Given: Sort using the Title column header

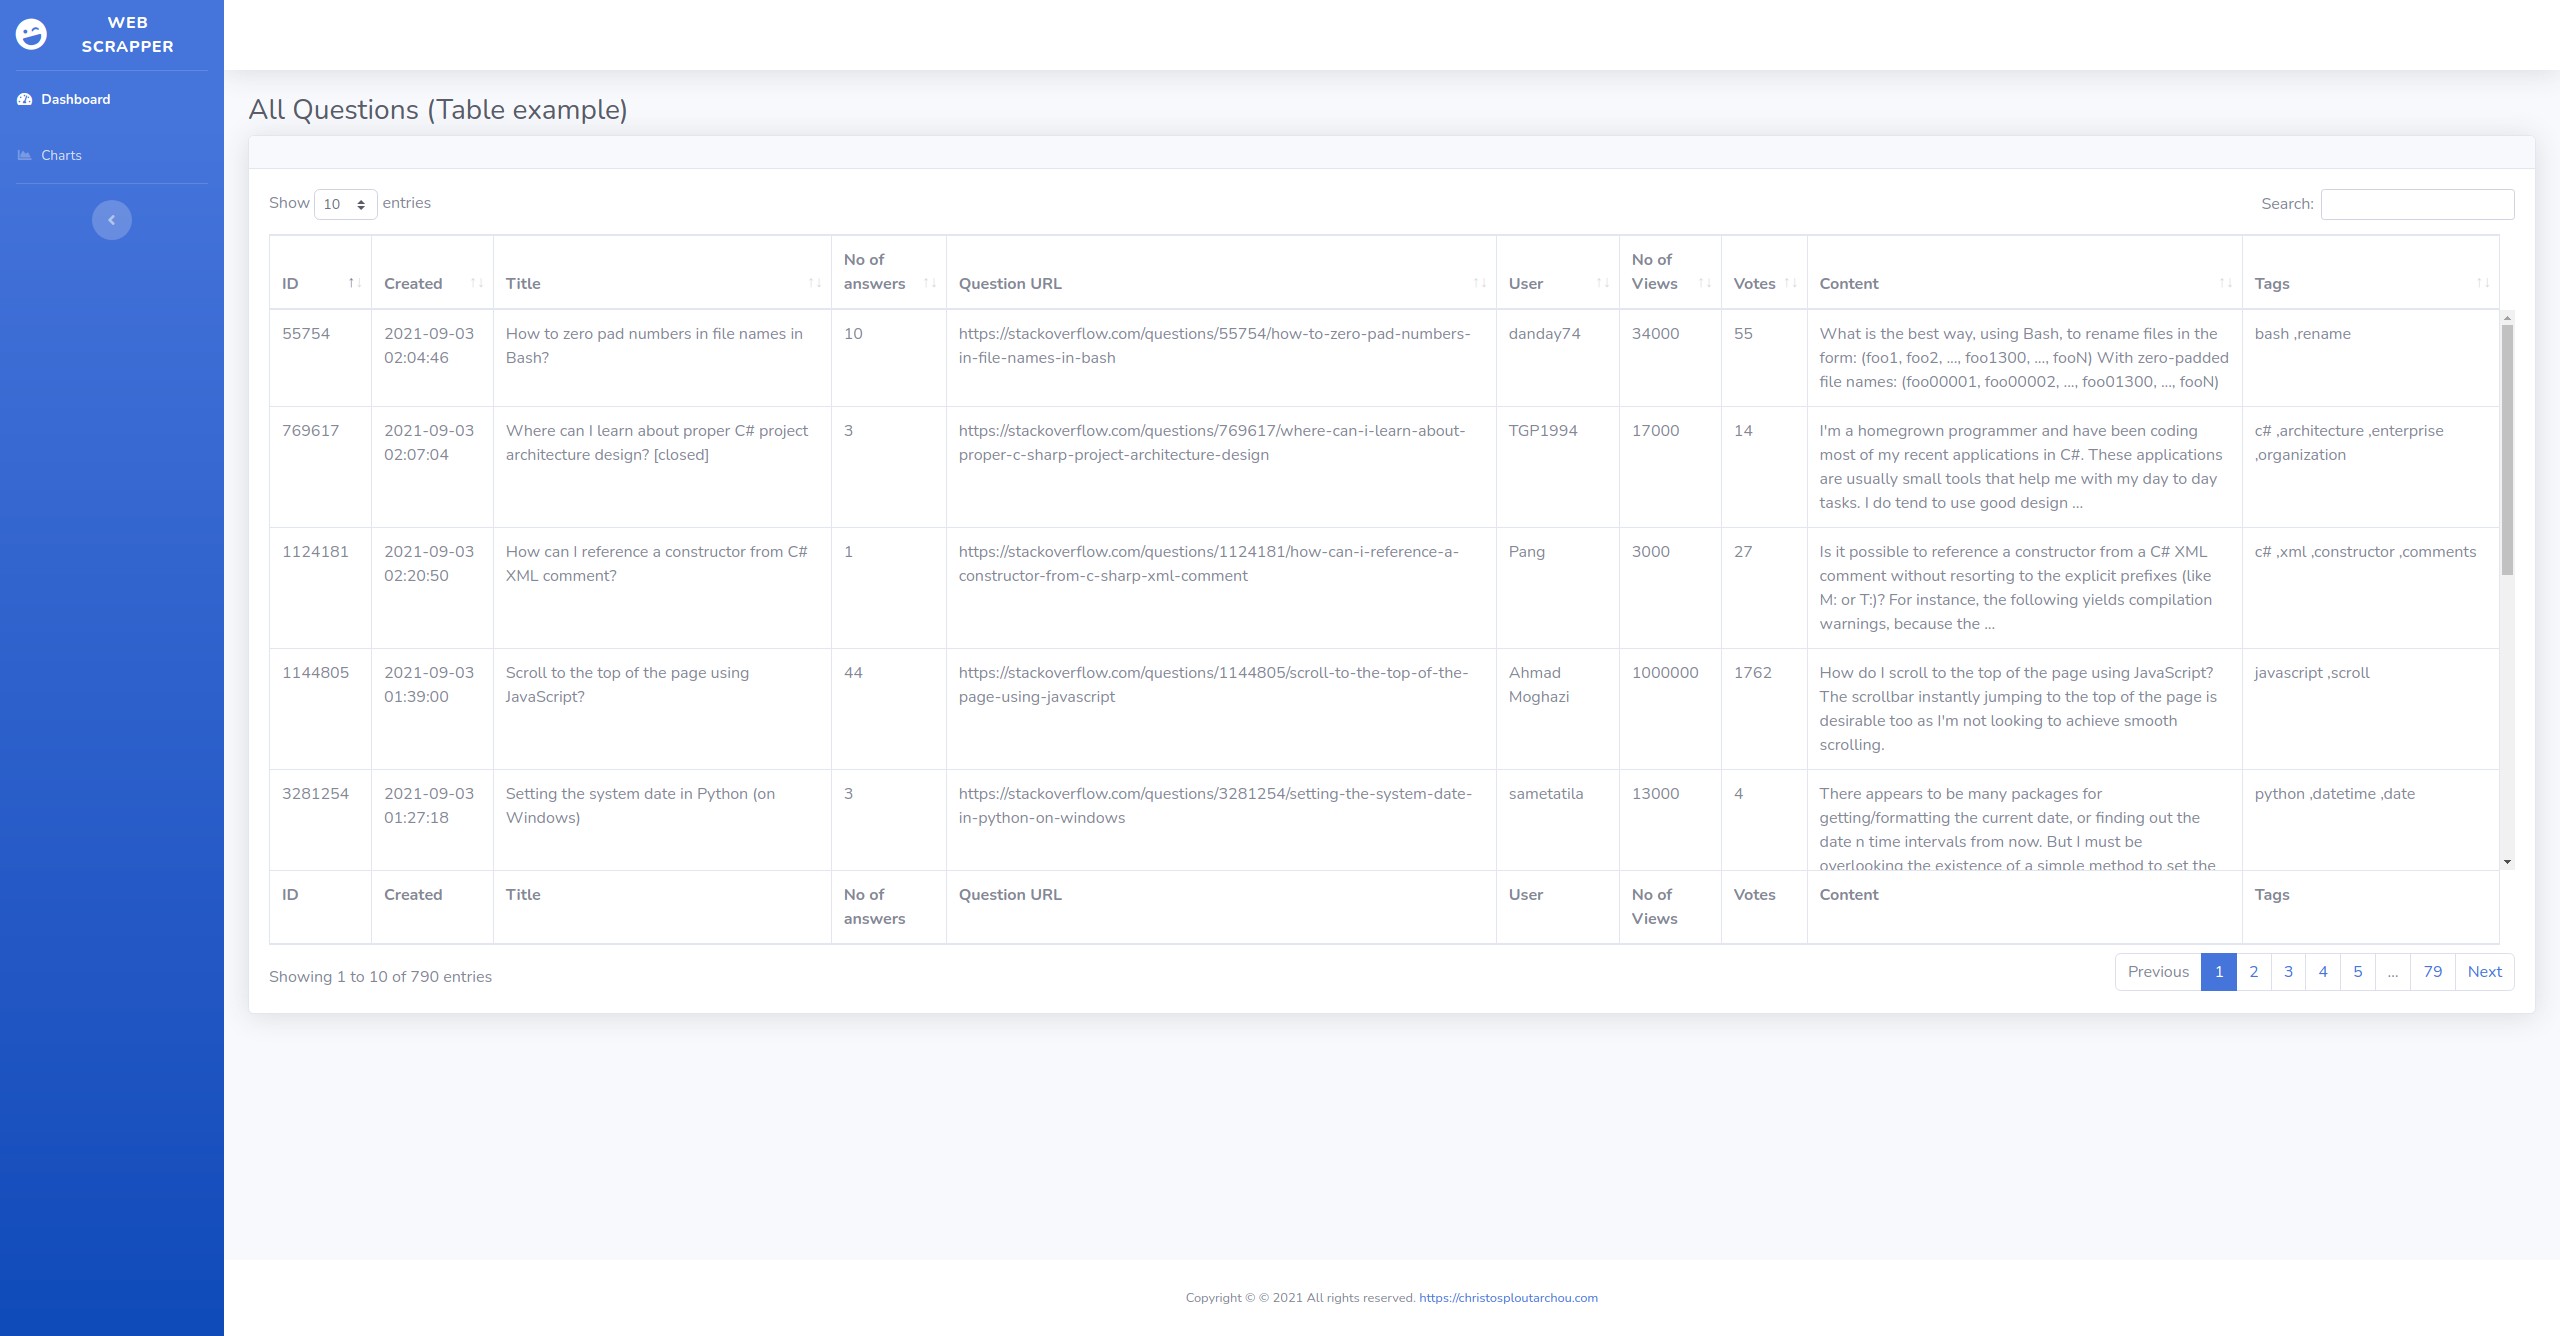Looking at the screenshot, I should coord(523,284).
